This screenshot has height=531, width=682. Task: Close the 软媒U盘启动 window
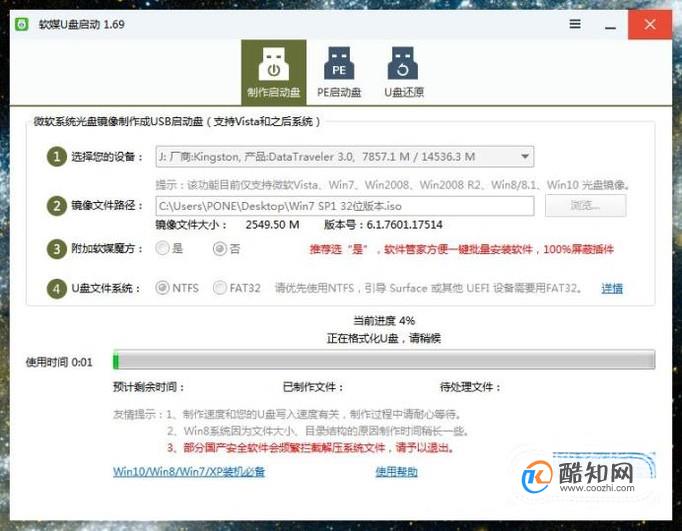point(650,24)
